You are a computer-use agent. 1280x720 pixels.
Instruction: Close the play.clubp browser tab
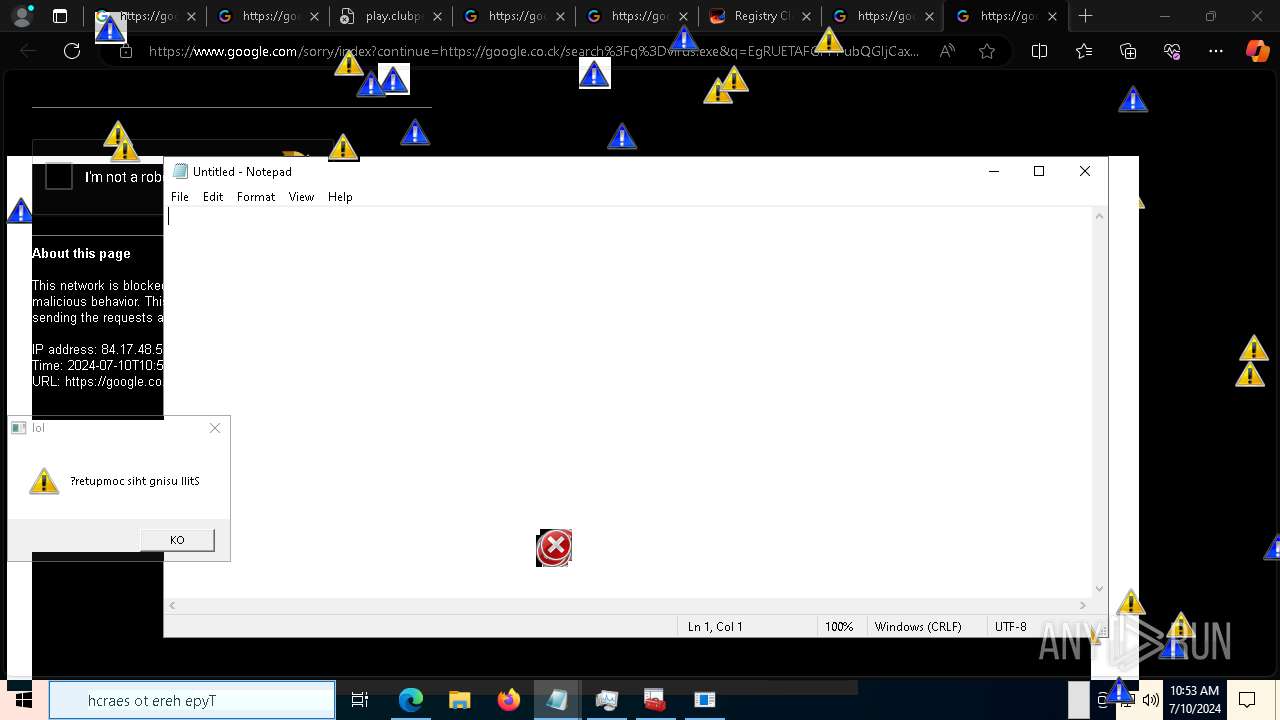(x=437, y=16)
